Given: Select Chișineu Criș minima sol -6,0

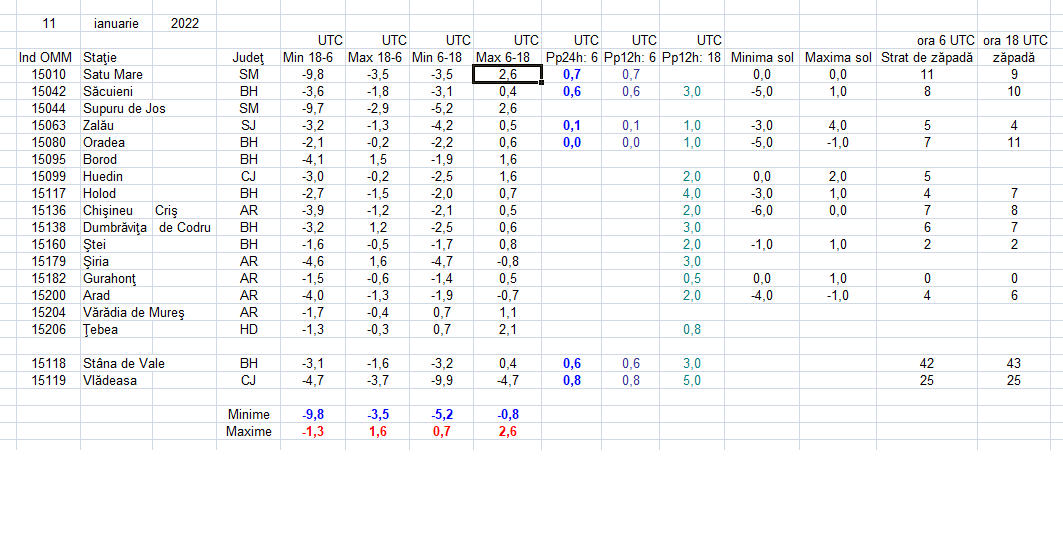Looking at the screenshot, I should [762, 211].
